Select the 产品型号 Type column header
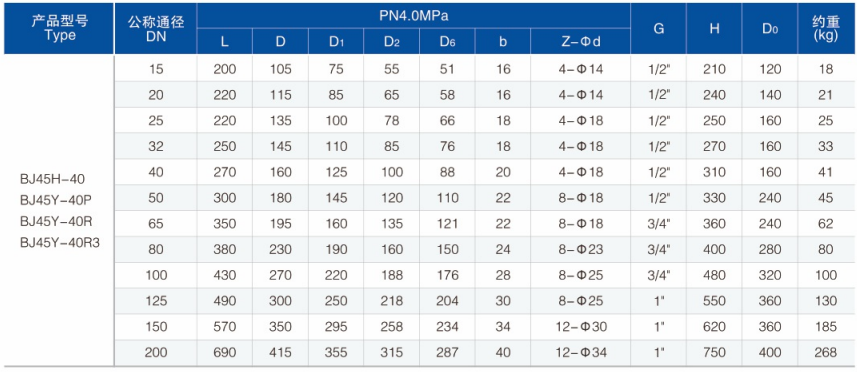857x372 pixels. [59, 28]
